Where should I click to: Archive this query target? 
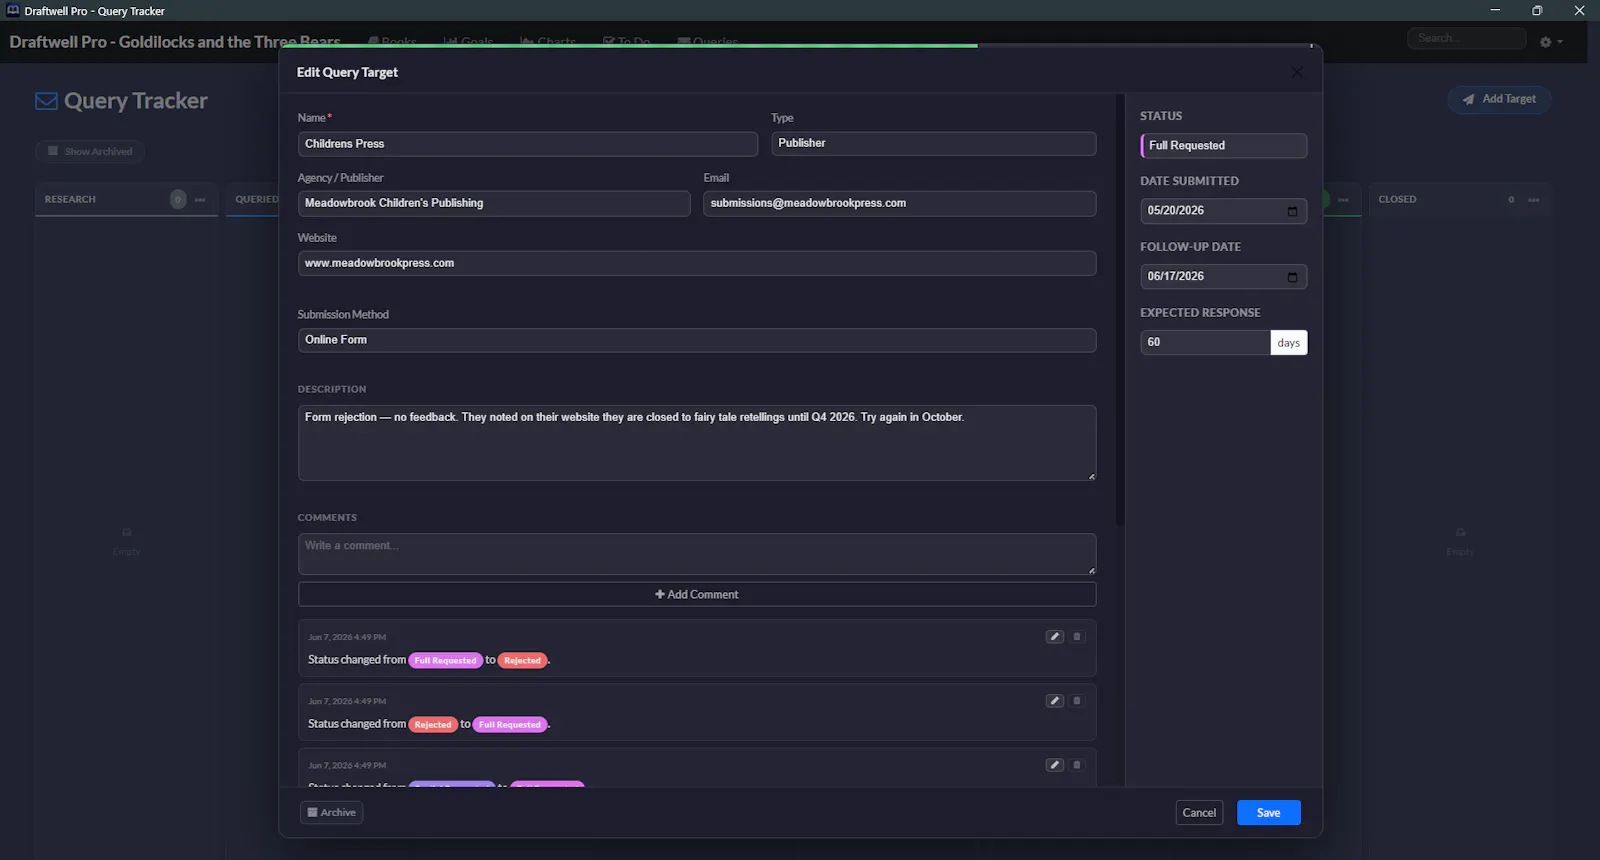pos(331,813)
